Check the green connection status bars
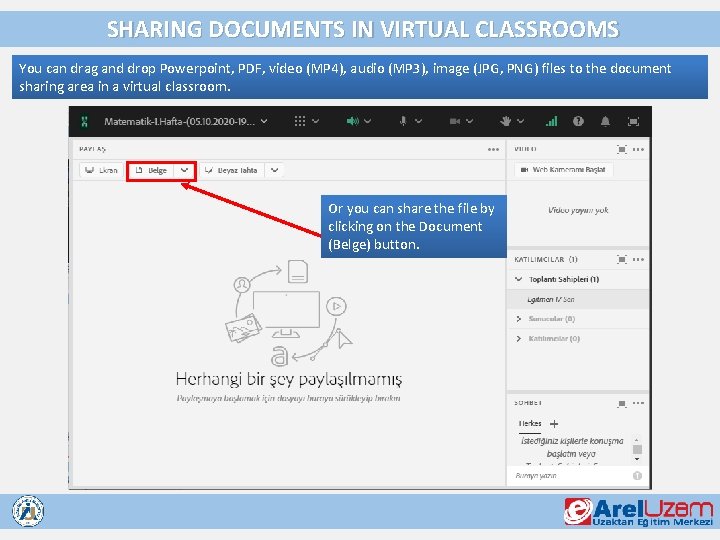 pos(551,121)
